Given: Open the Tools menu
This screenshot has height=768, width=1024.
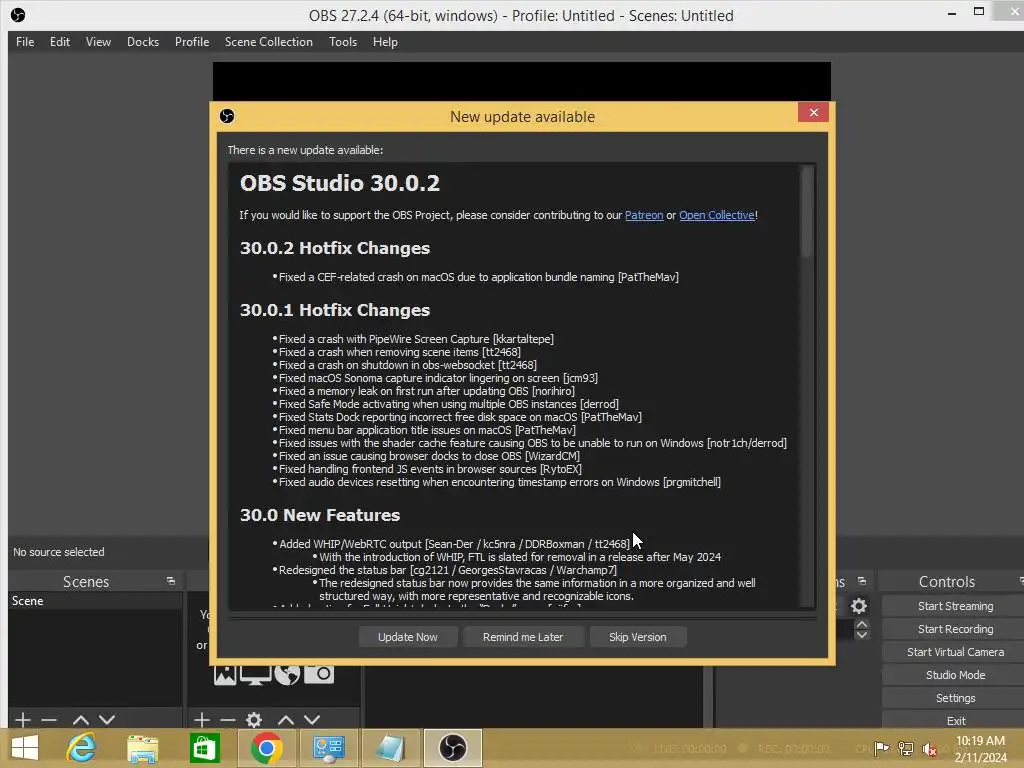Looking at the screenshot, I should click(343, 42).
